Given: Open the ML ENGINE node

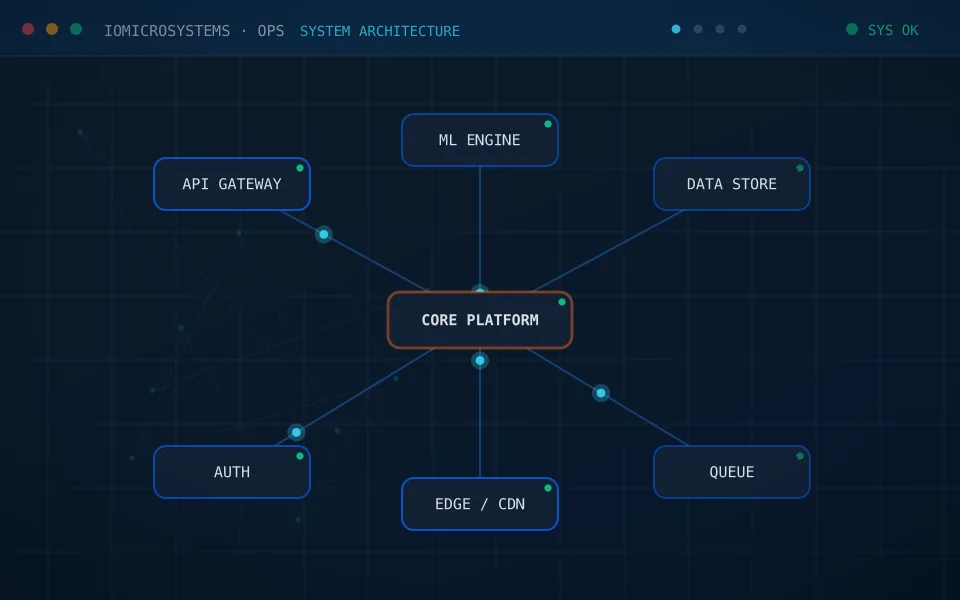Looking at the screenshot, I should (480, 140).
